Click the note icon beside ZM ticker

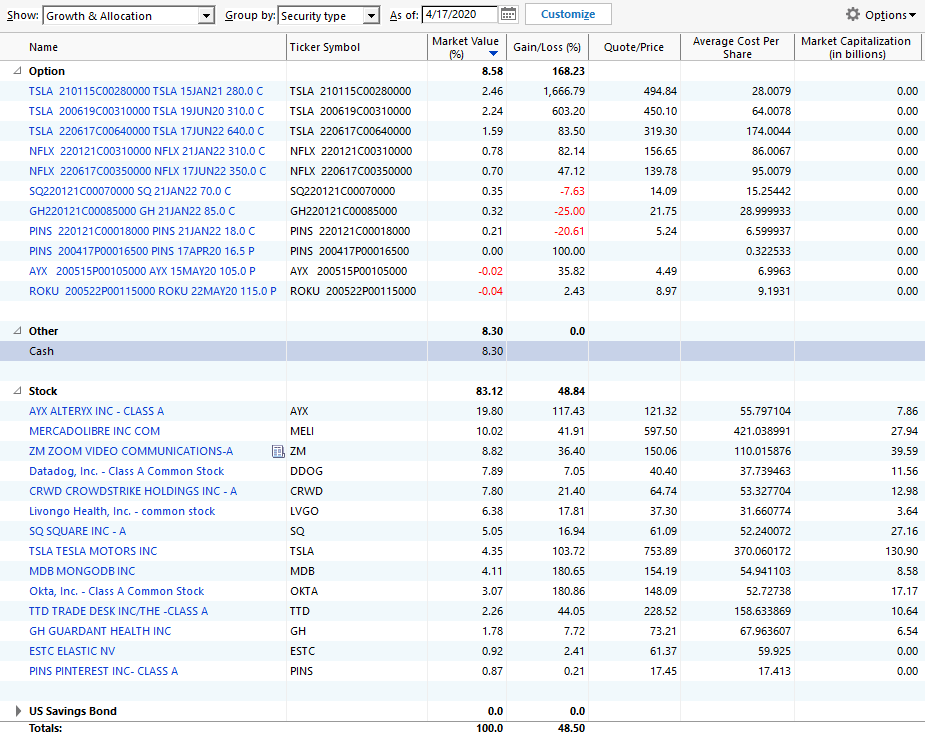pyautogui.click(x=278, y=451)
